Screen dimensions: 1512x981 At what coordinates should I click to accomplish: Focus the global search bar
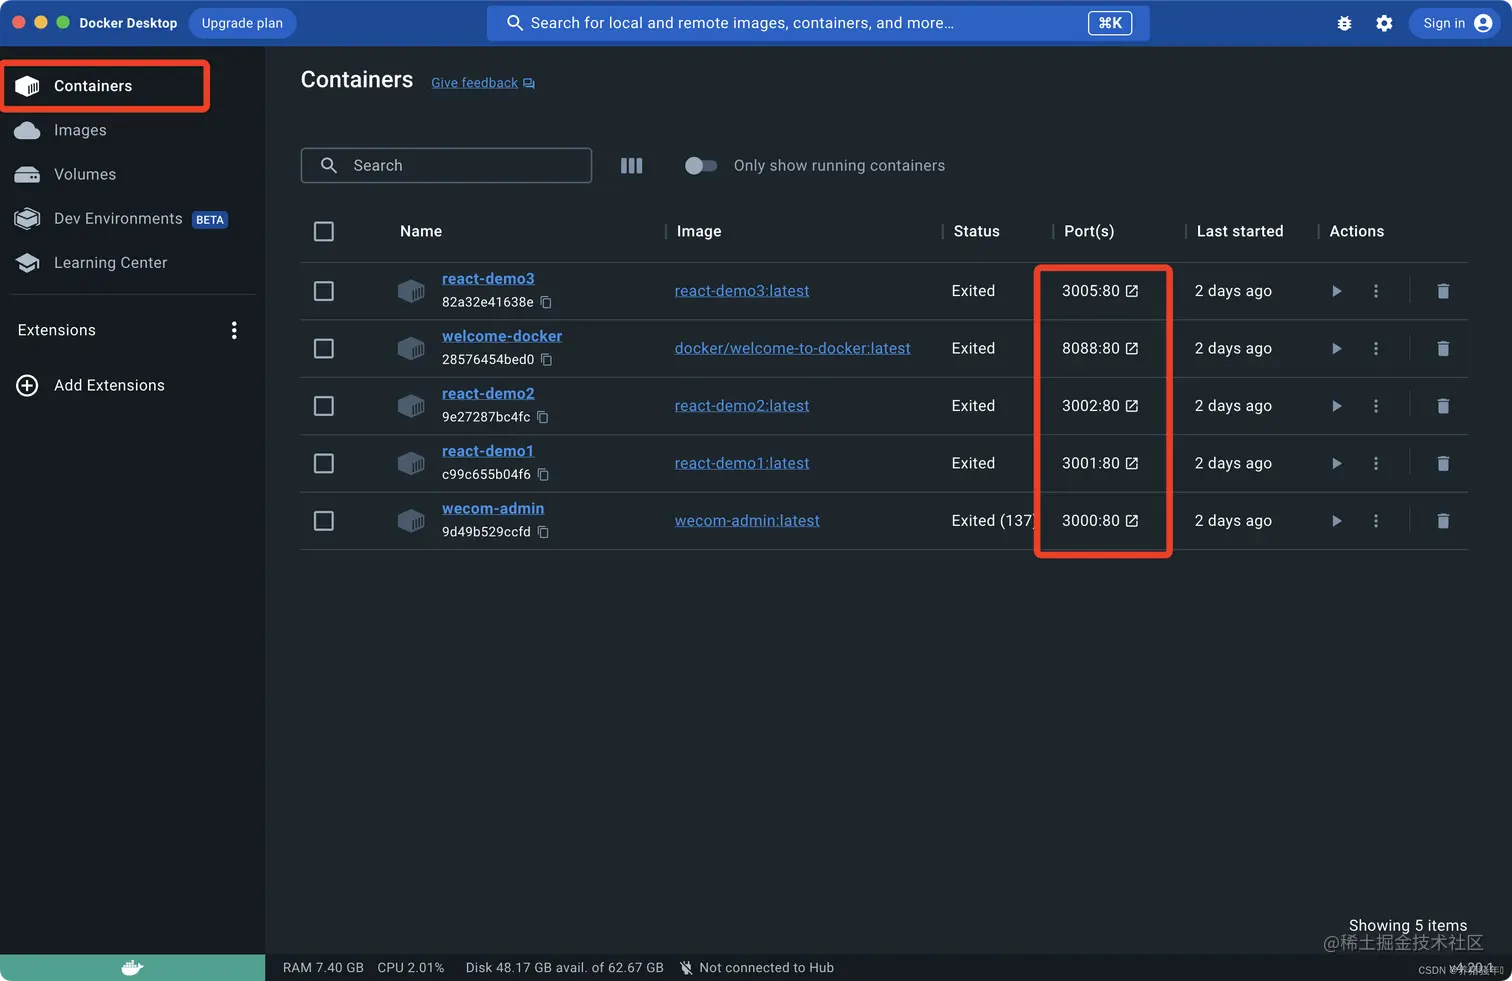pyautogui.click(x=818, y=23)
